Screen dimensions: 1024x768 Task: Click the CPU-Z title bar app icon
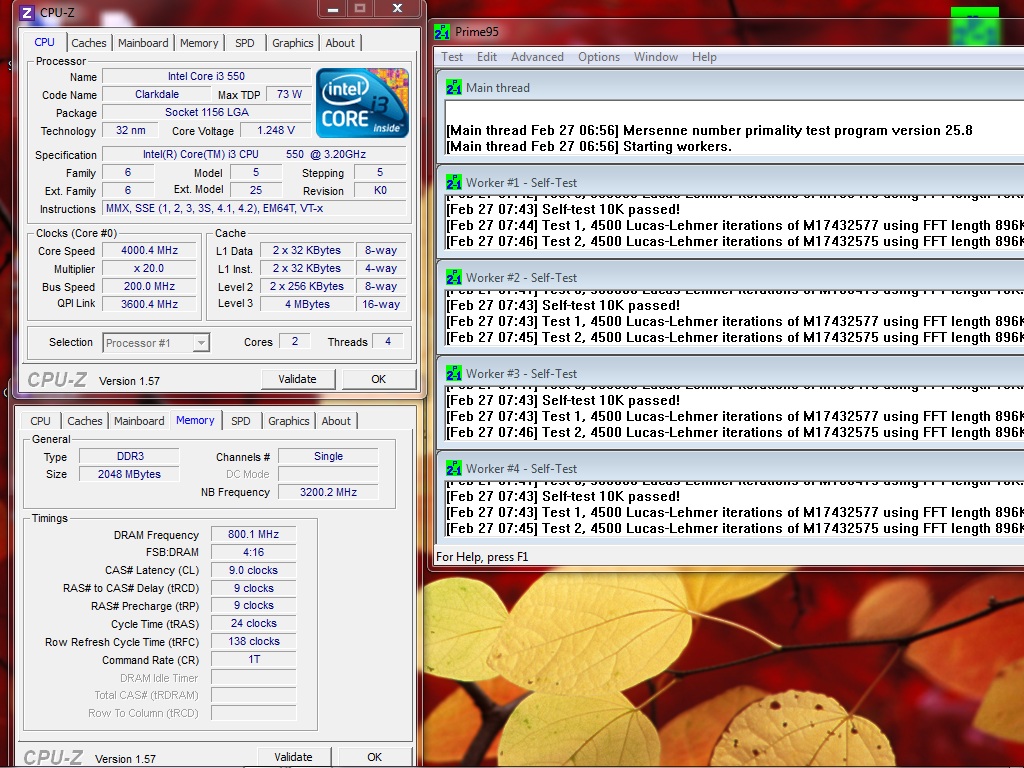27,12
